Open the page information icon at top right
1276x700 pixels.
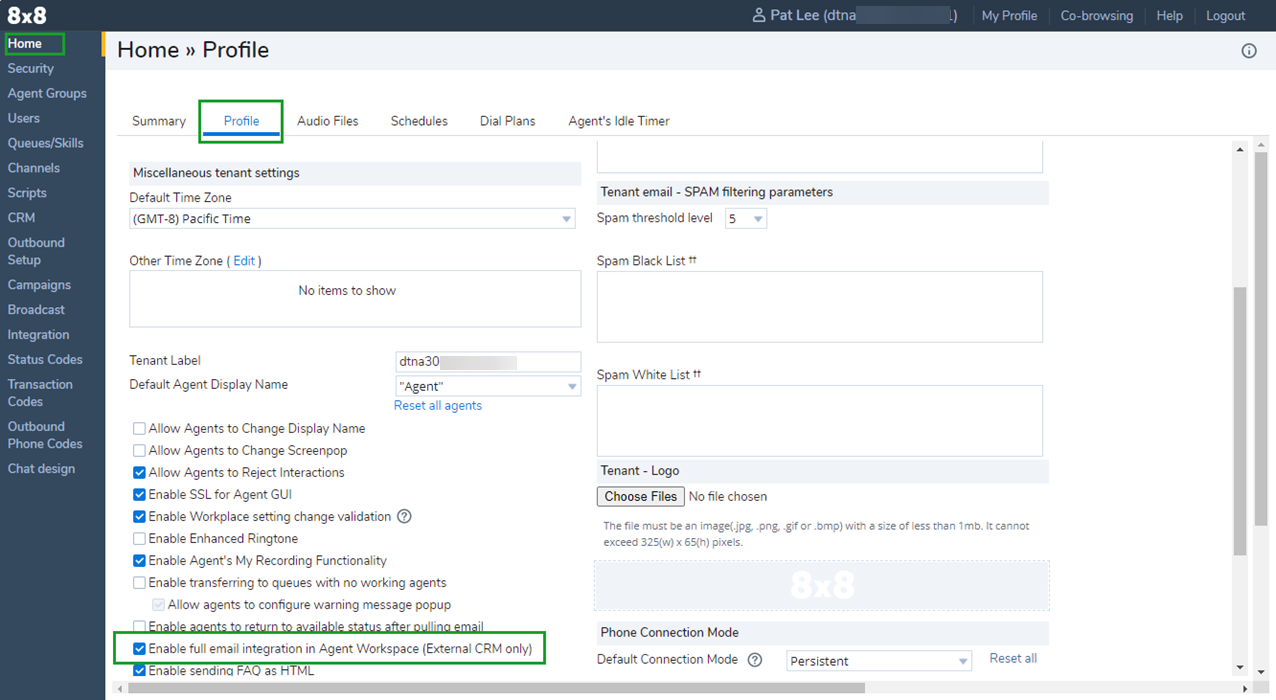coord(1248,49)
